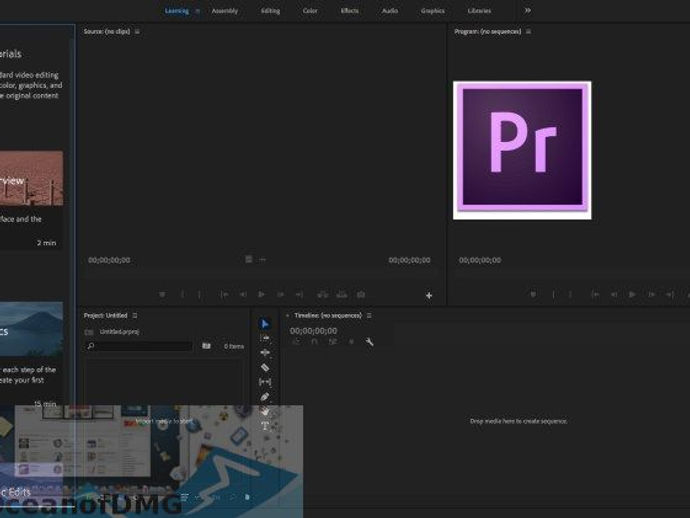Add a marker in the Timeline panel
690x518 pixels.
tap(351, 342)
